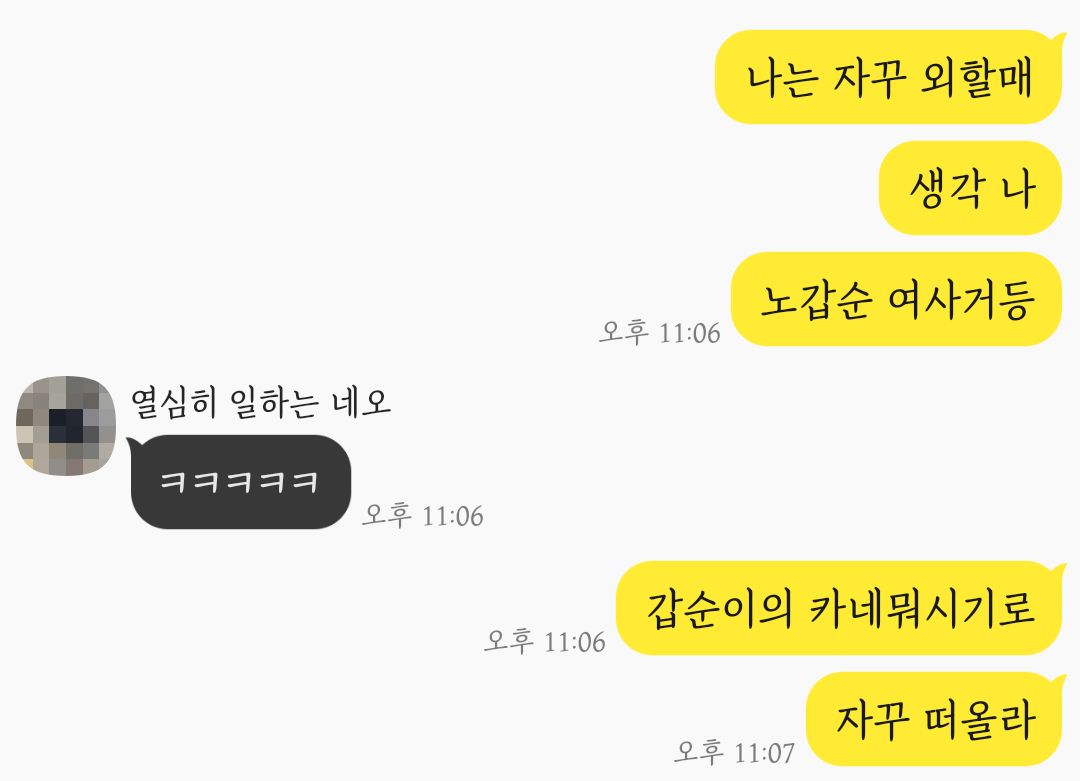Viewport: 1080px width, 781px height.
Task: Click the 오후 11:06 timestamp beside 노갑순 여사거등
Action: click(x=660, y=332)
